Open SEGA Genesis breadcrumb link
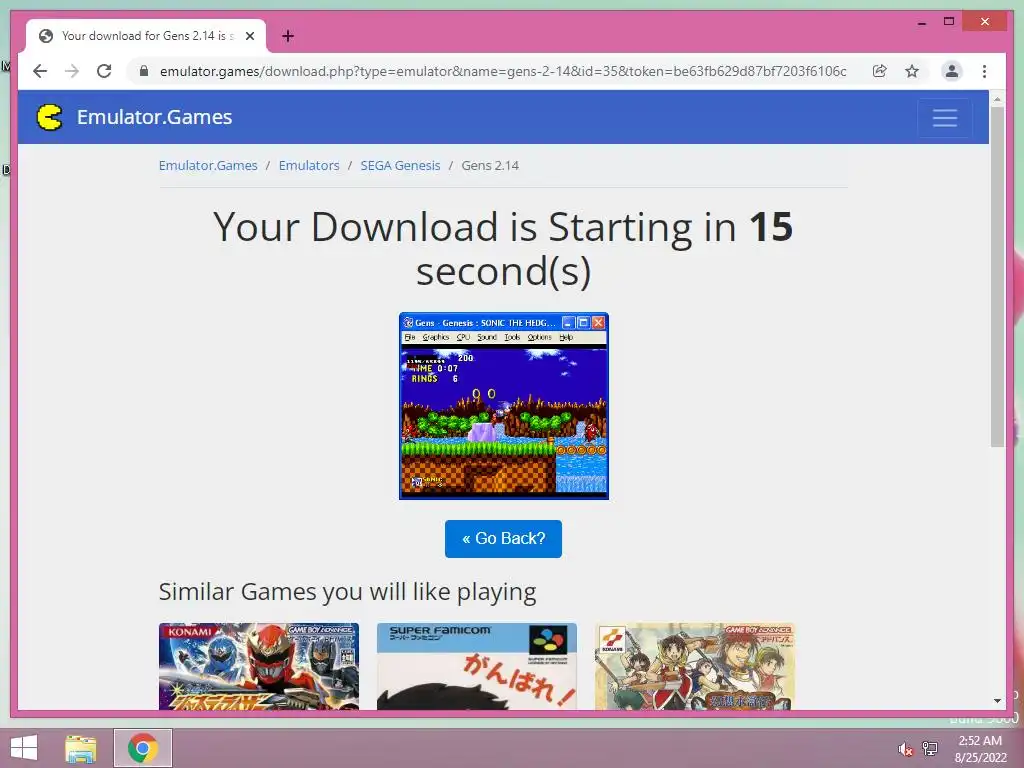The width and height of the screenshot is (1024, 768). coord(400,165)
